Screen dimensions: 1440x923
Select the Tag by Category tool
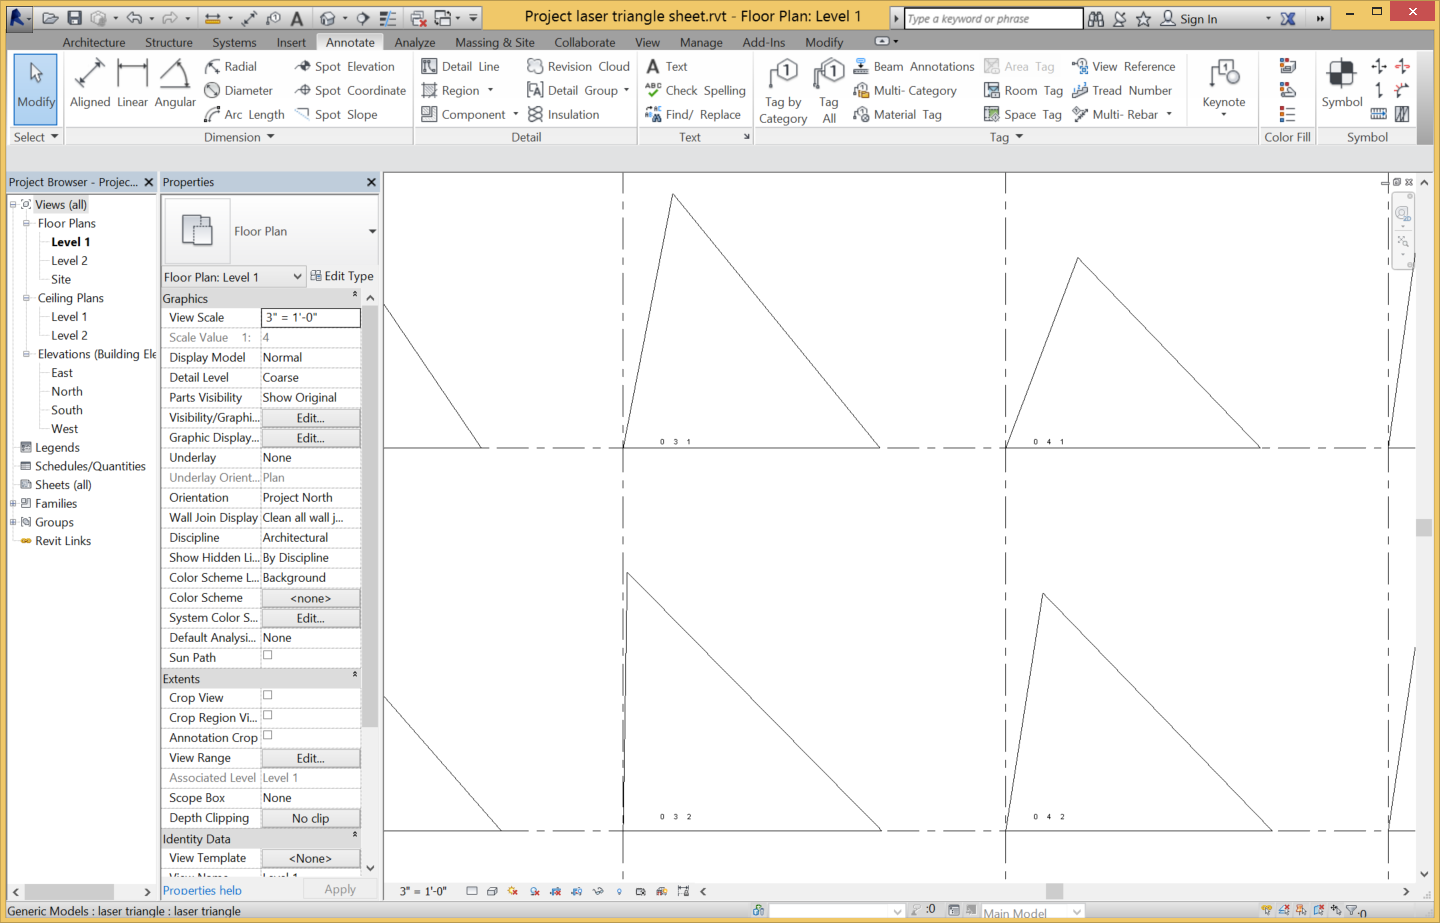[x=782, y=90]
